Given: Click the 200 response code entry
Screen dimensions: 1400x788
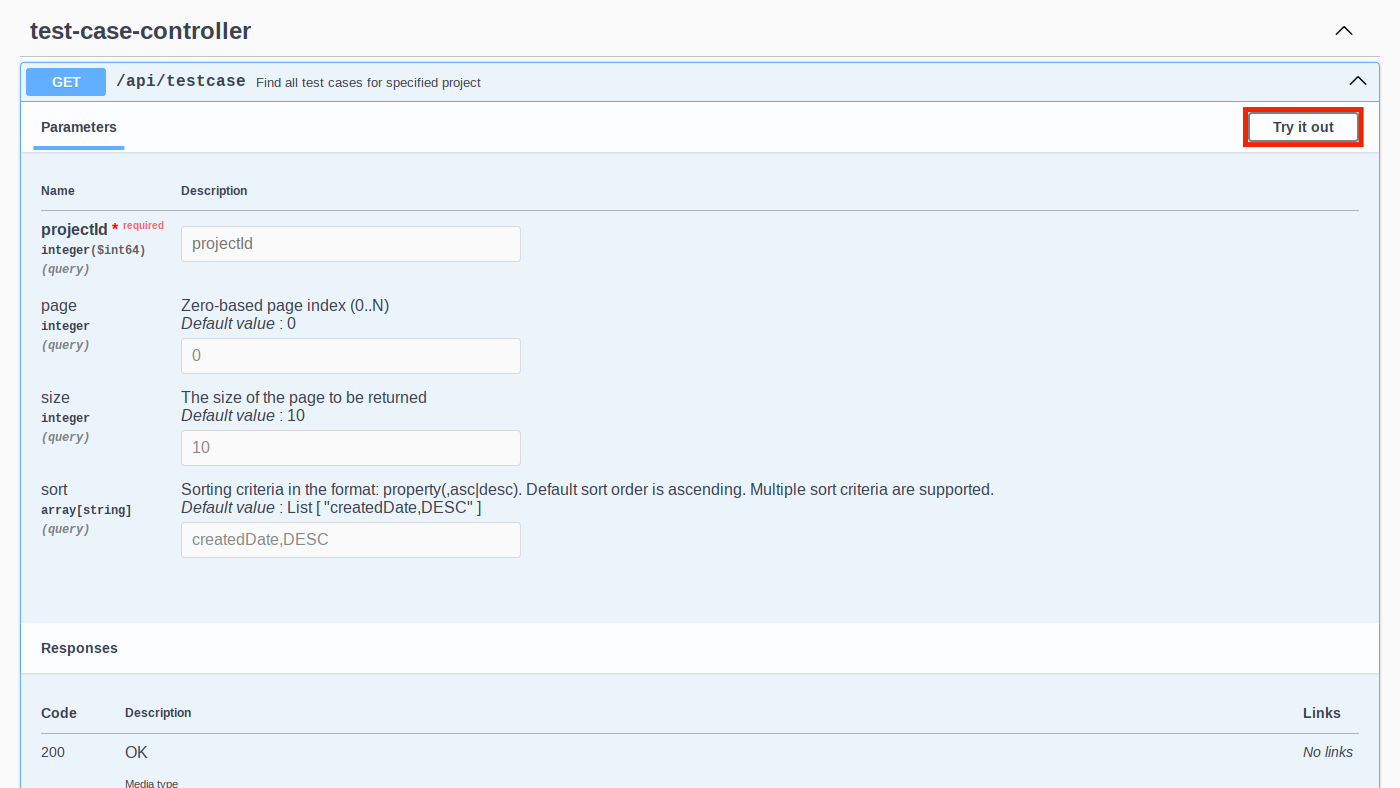Looking at the screenshot, I should click(x=52, y=751).
